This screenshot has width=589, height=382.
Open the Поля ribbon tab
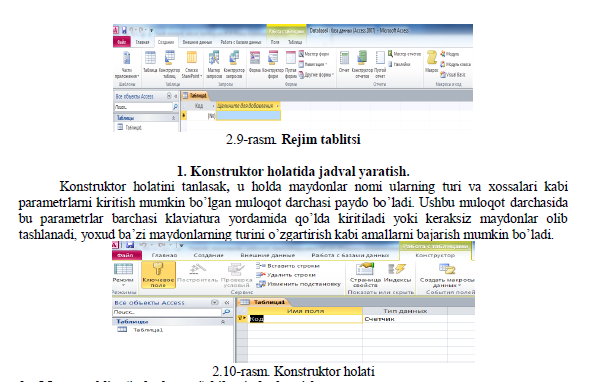(x=275, y=42)
